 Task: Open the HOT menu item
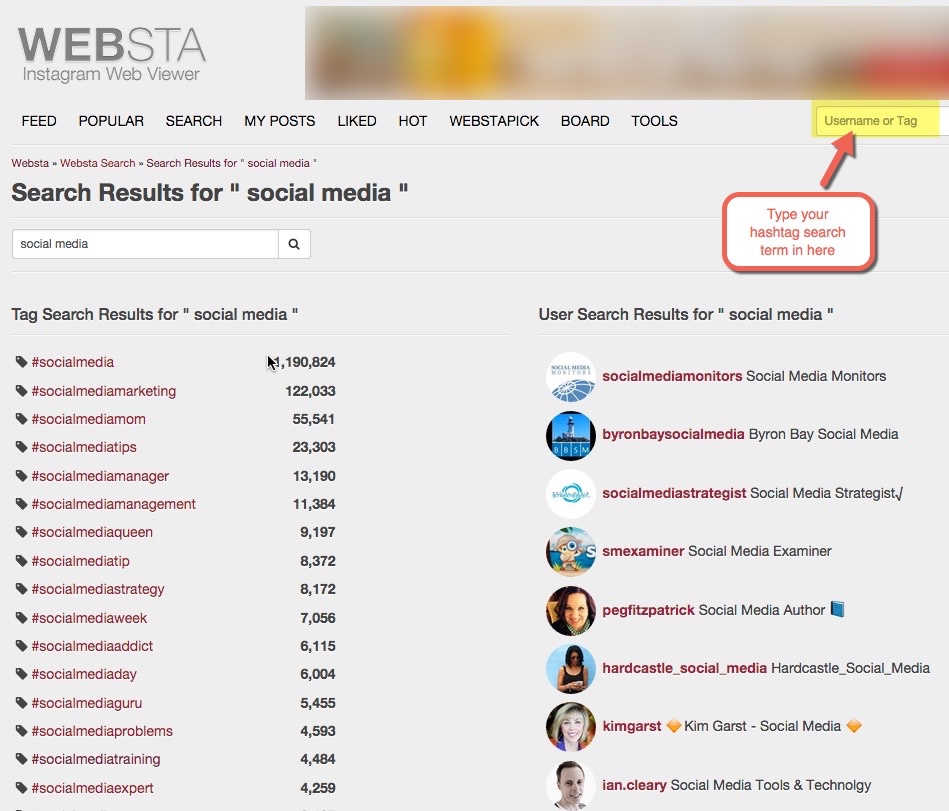pyautogui.click(x=413, y=121)
